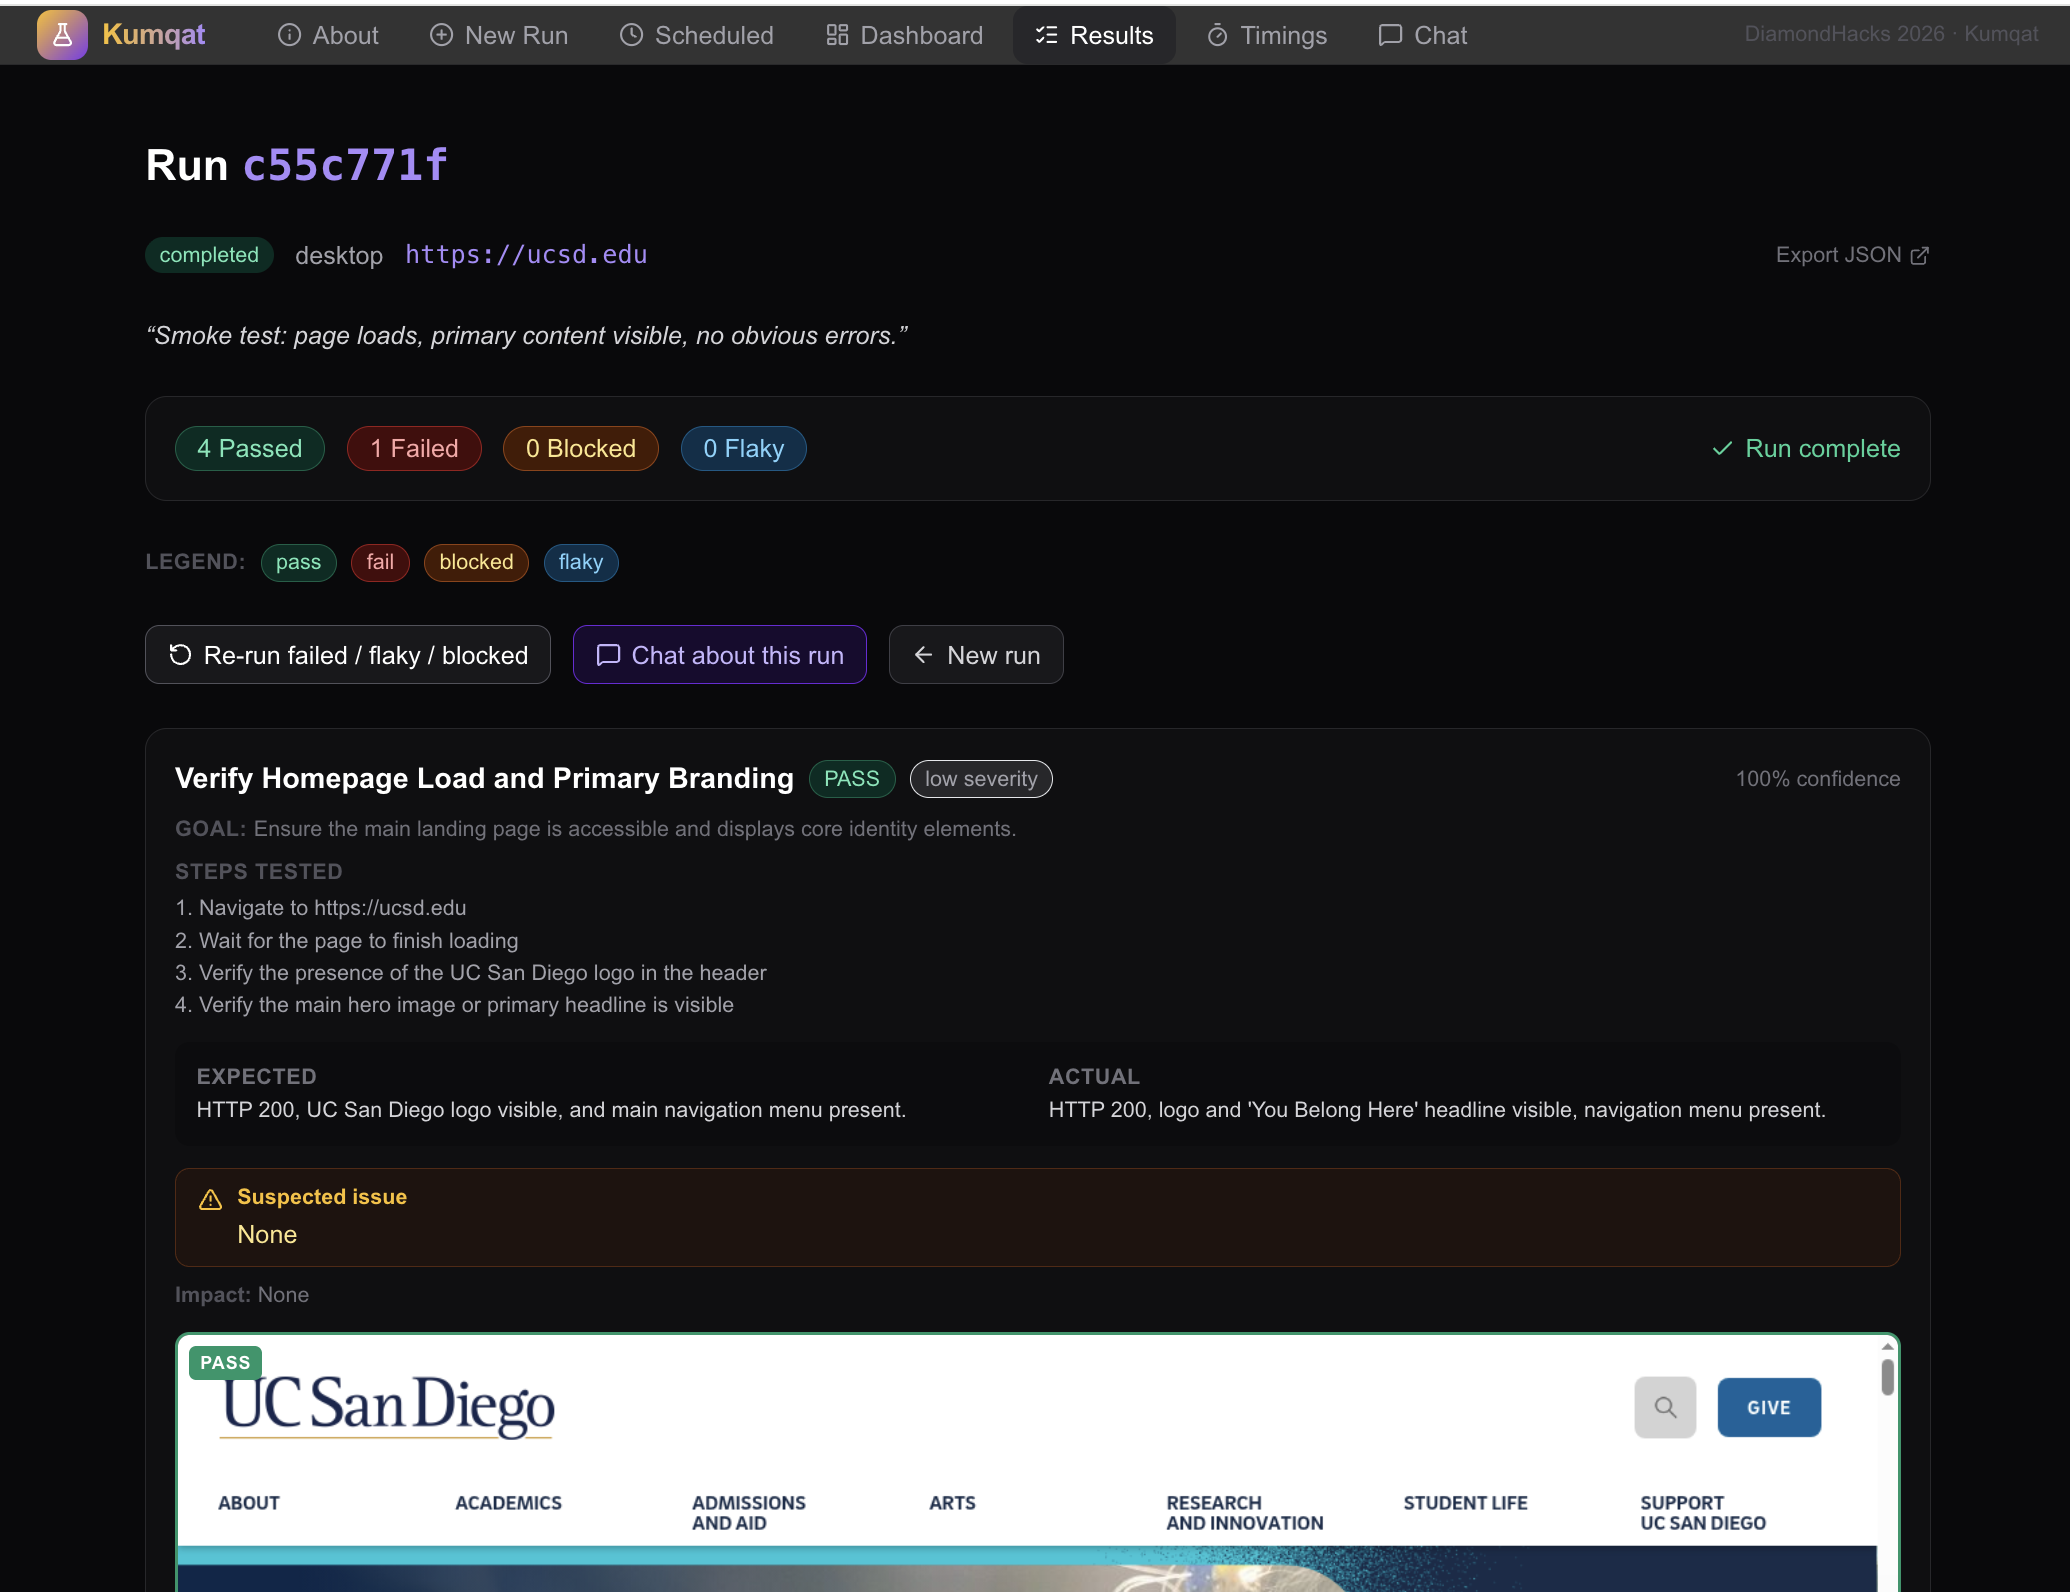Click the Chat speech bubble icon in navbar
The height and width of the screenshot is (1592, 2070).
click(1390, 35)
